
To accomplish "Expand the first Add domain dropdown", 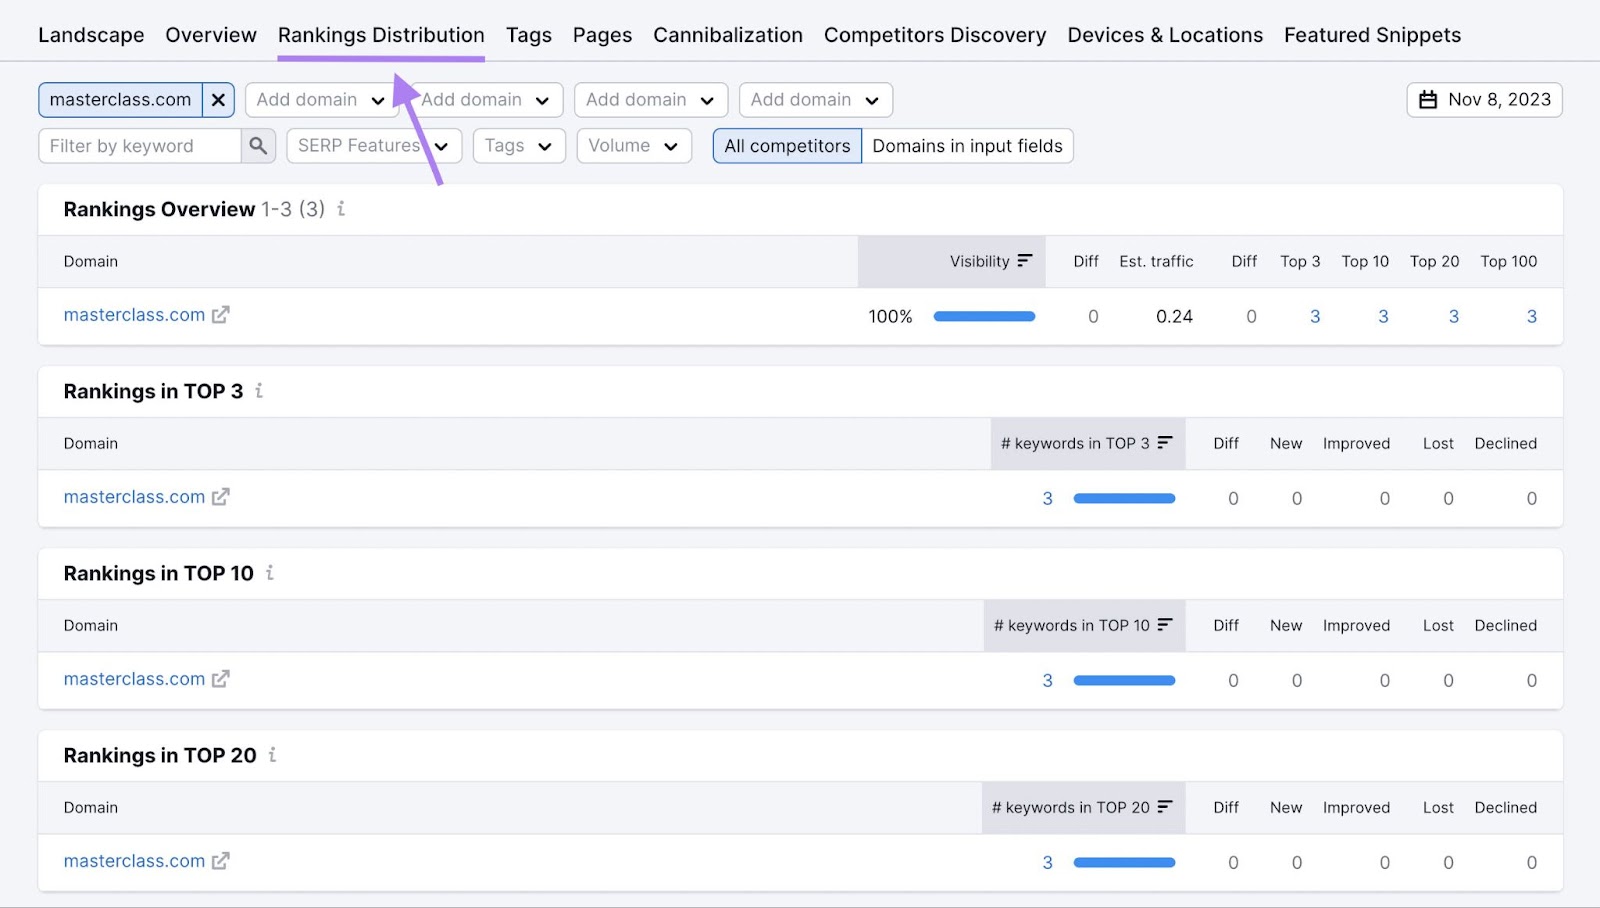I will click(x=320, y=99).
